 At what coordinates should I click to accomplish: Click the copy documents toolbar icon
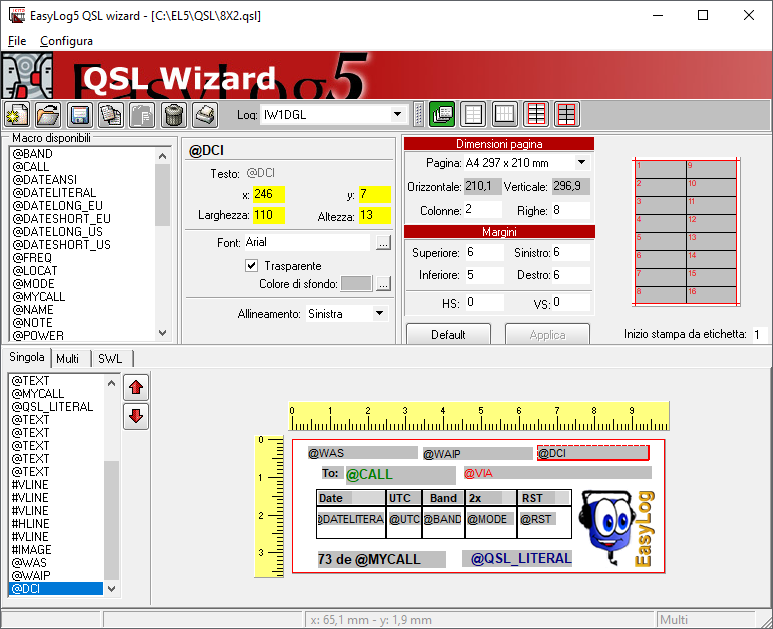111,114
